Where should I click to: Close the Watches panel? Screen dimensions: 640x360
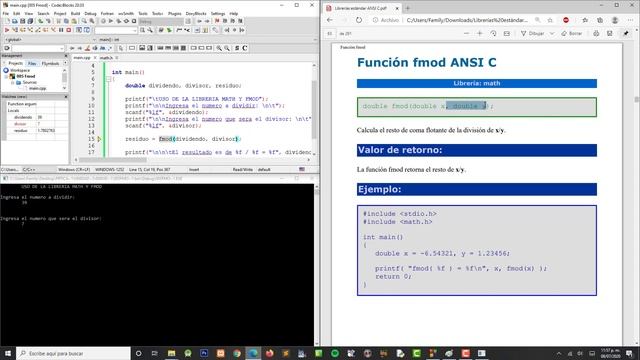(x=66, y=97)
